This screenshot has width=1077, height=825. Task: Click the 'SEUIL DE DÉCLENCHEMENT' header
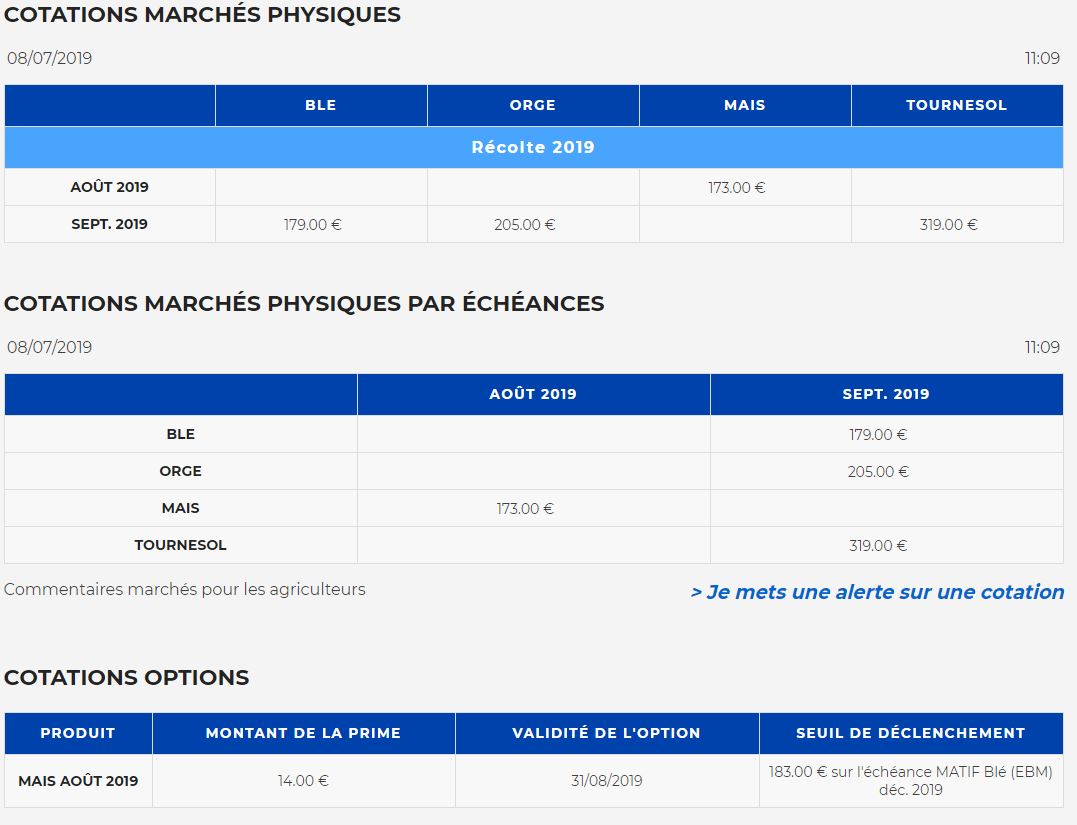pos(910,733)
